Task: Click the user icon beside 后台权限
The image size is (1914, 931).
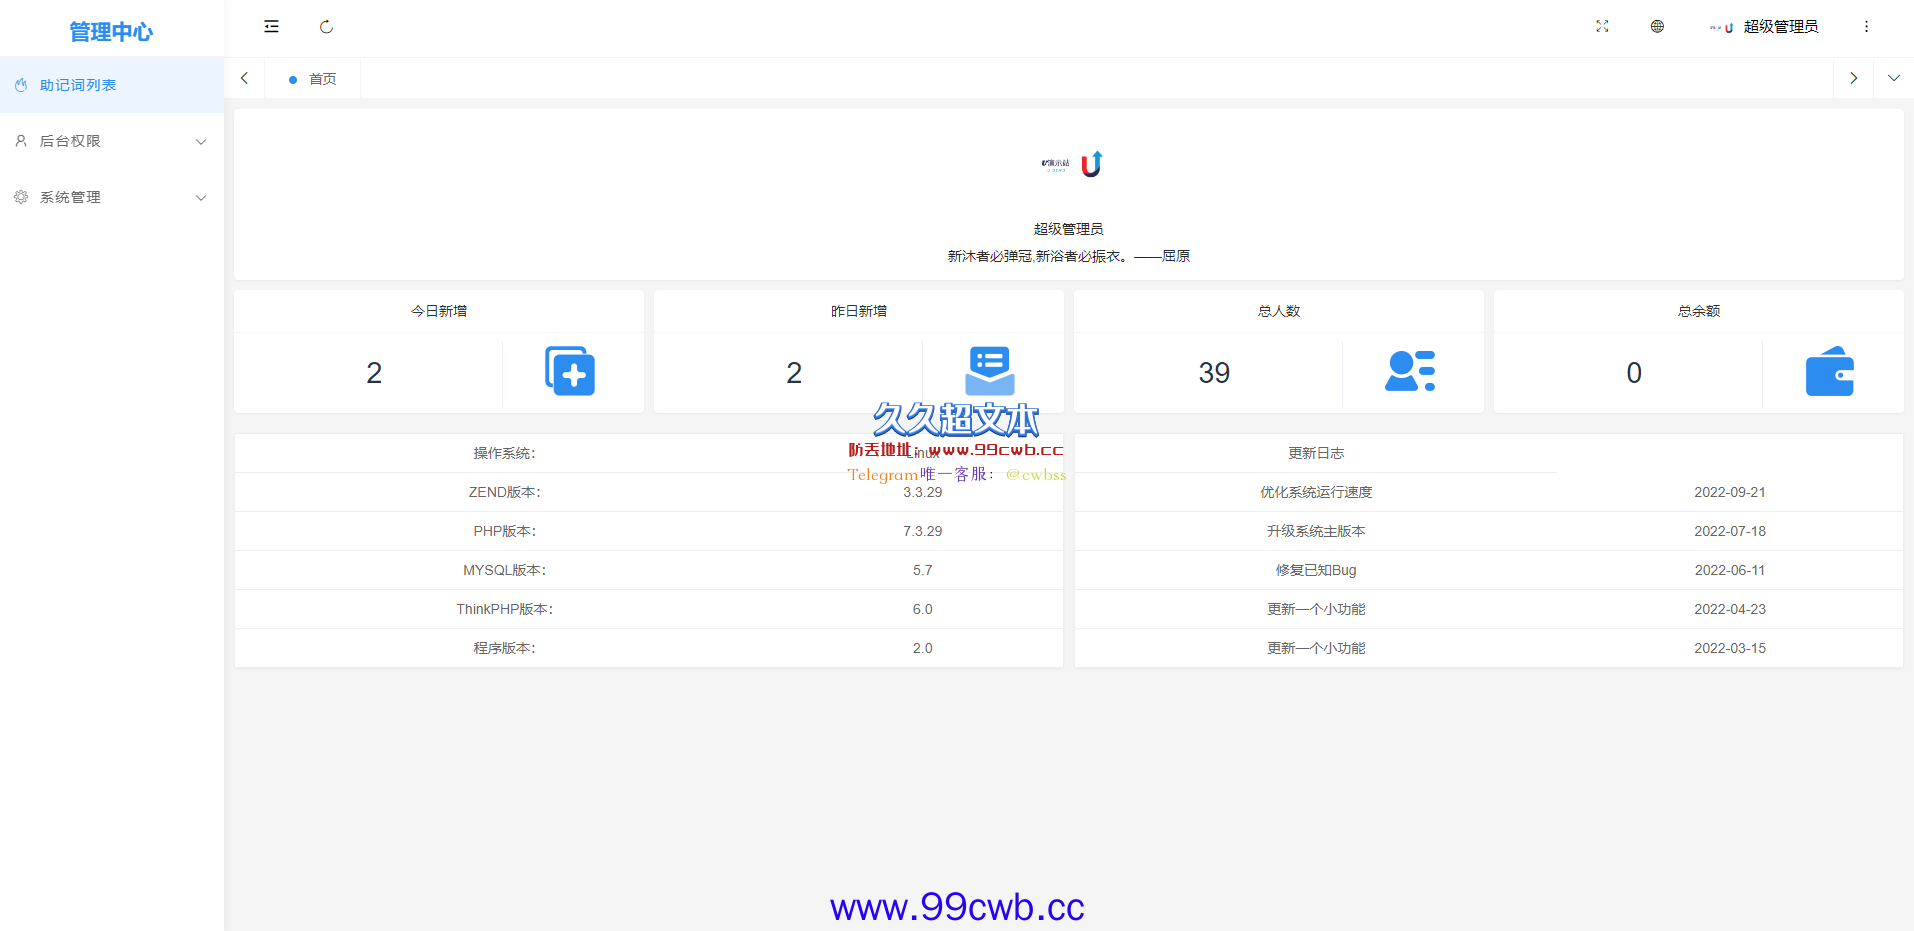Action: 21,141
